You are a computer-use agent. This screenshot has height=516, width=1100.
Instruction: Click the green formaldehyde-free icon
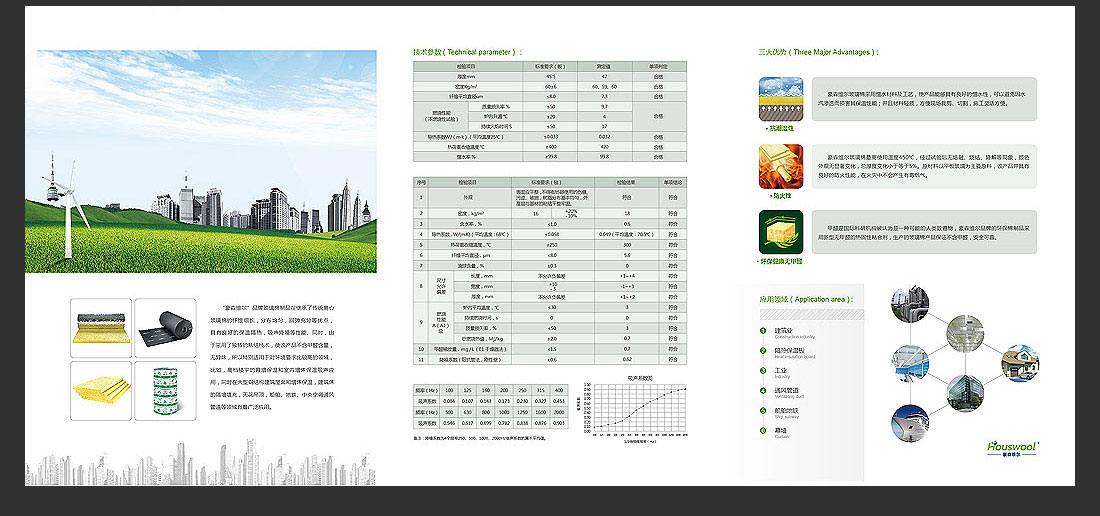(x=779, y=233)
